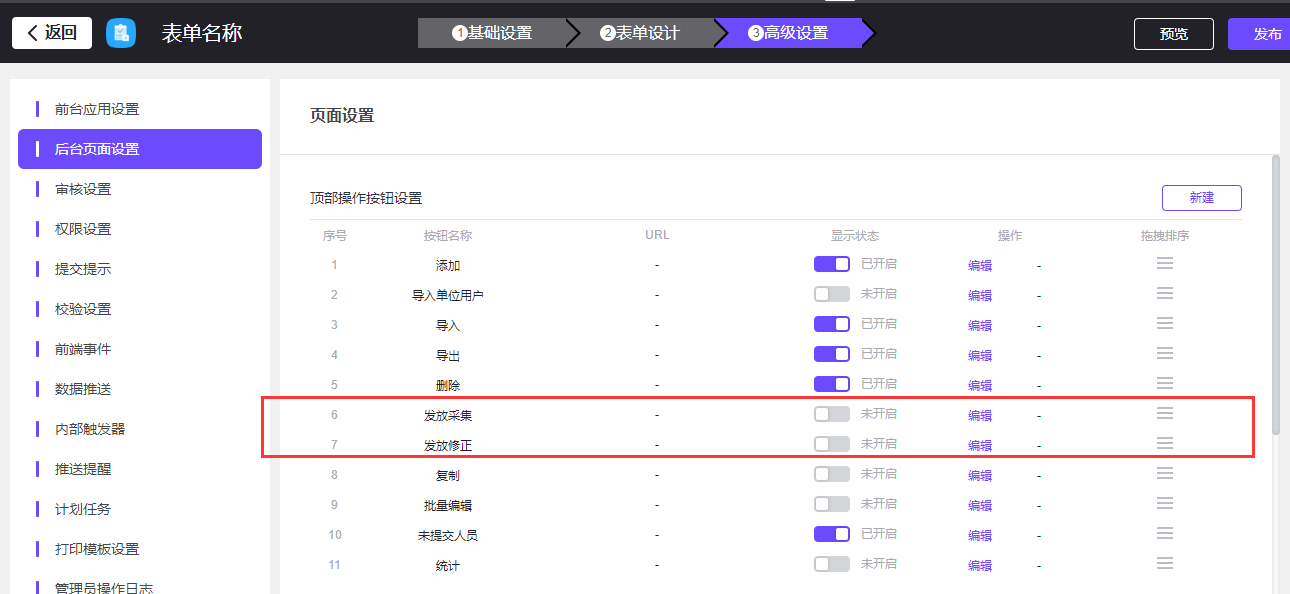The width and height of the screenshot is (1290, 594).
Task: Click the 拖拽排序 column header
Action: (1165, 236)
